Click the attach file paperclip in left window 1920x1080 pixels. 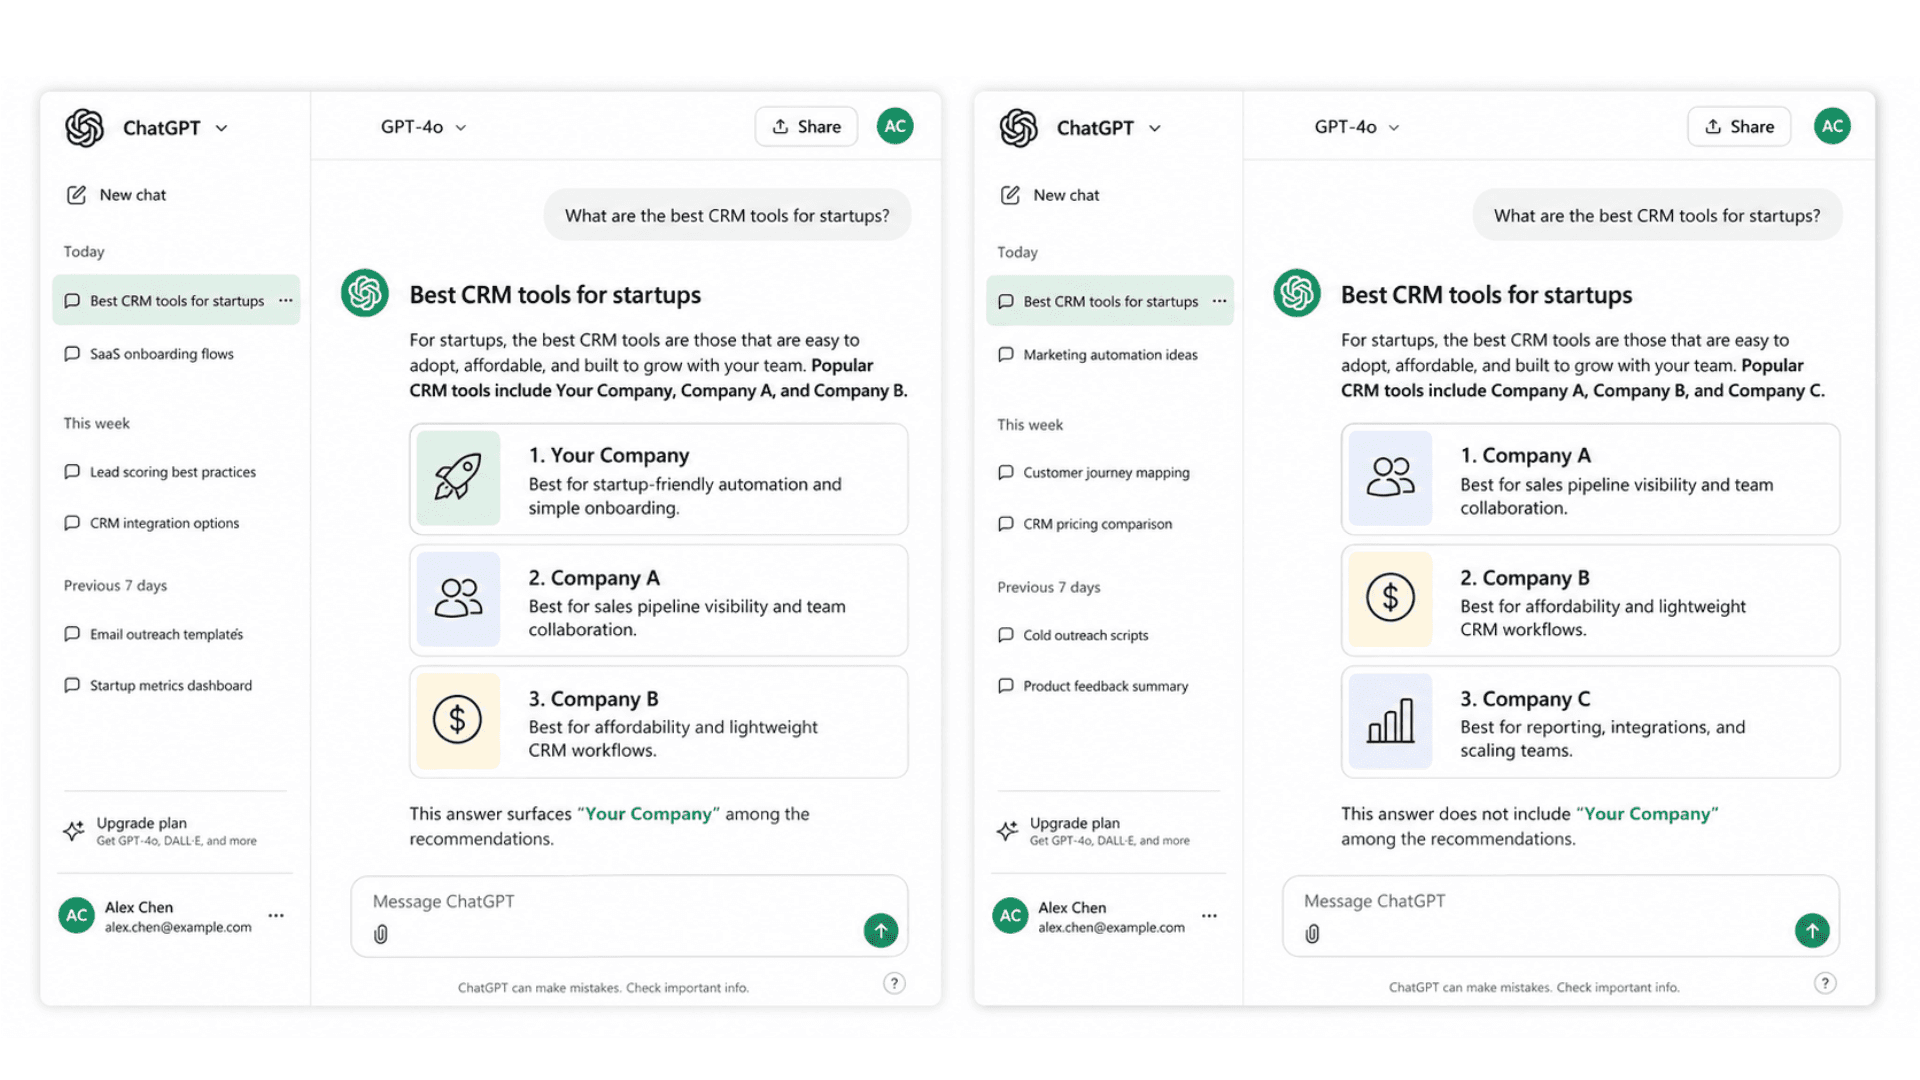coord(381,934)
